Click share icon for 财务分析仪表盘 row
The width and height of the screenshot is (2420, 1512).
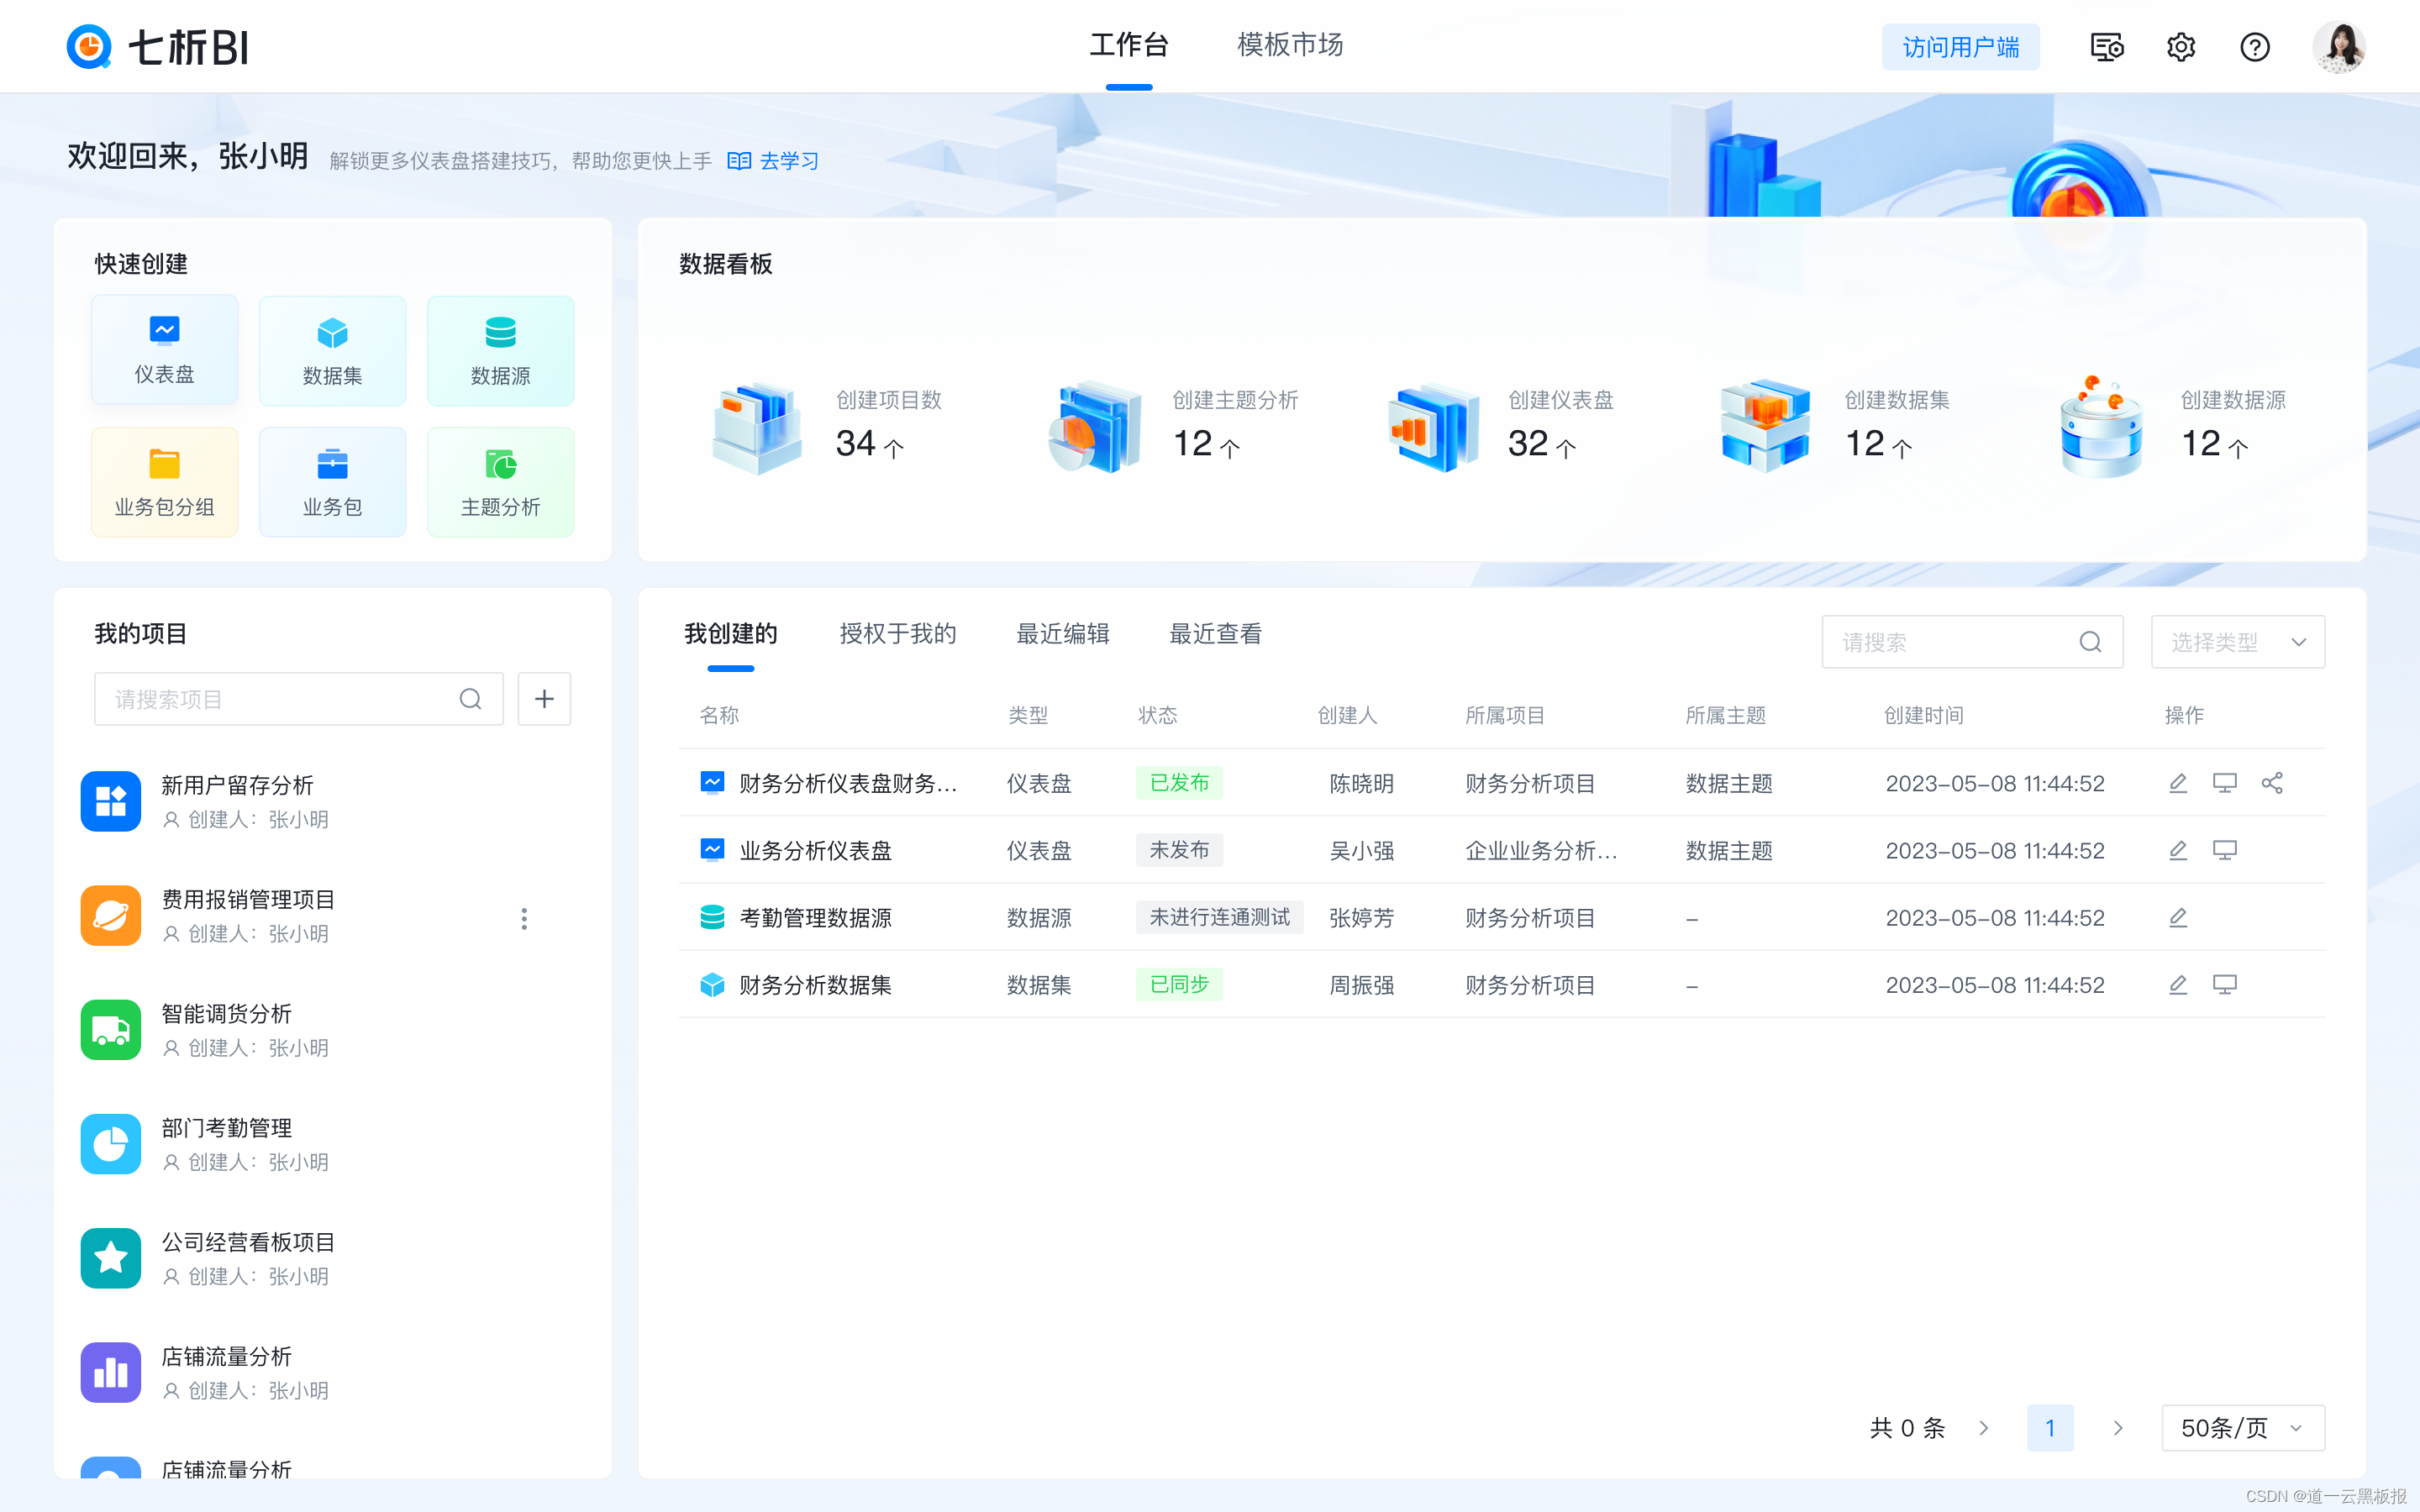[2271, 783]
